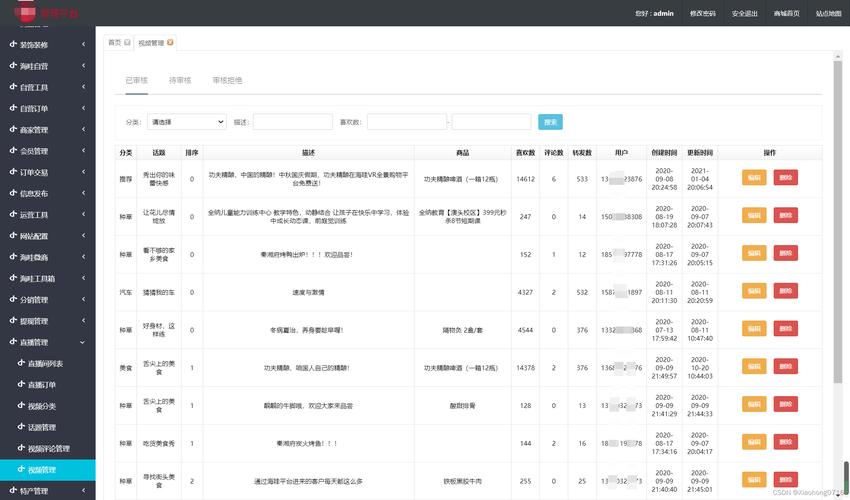Expand the 海哇微商 menu chevron
850x500 pixels.
(x=83, y=257)
